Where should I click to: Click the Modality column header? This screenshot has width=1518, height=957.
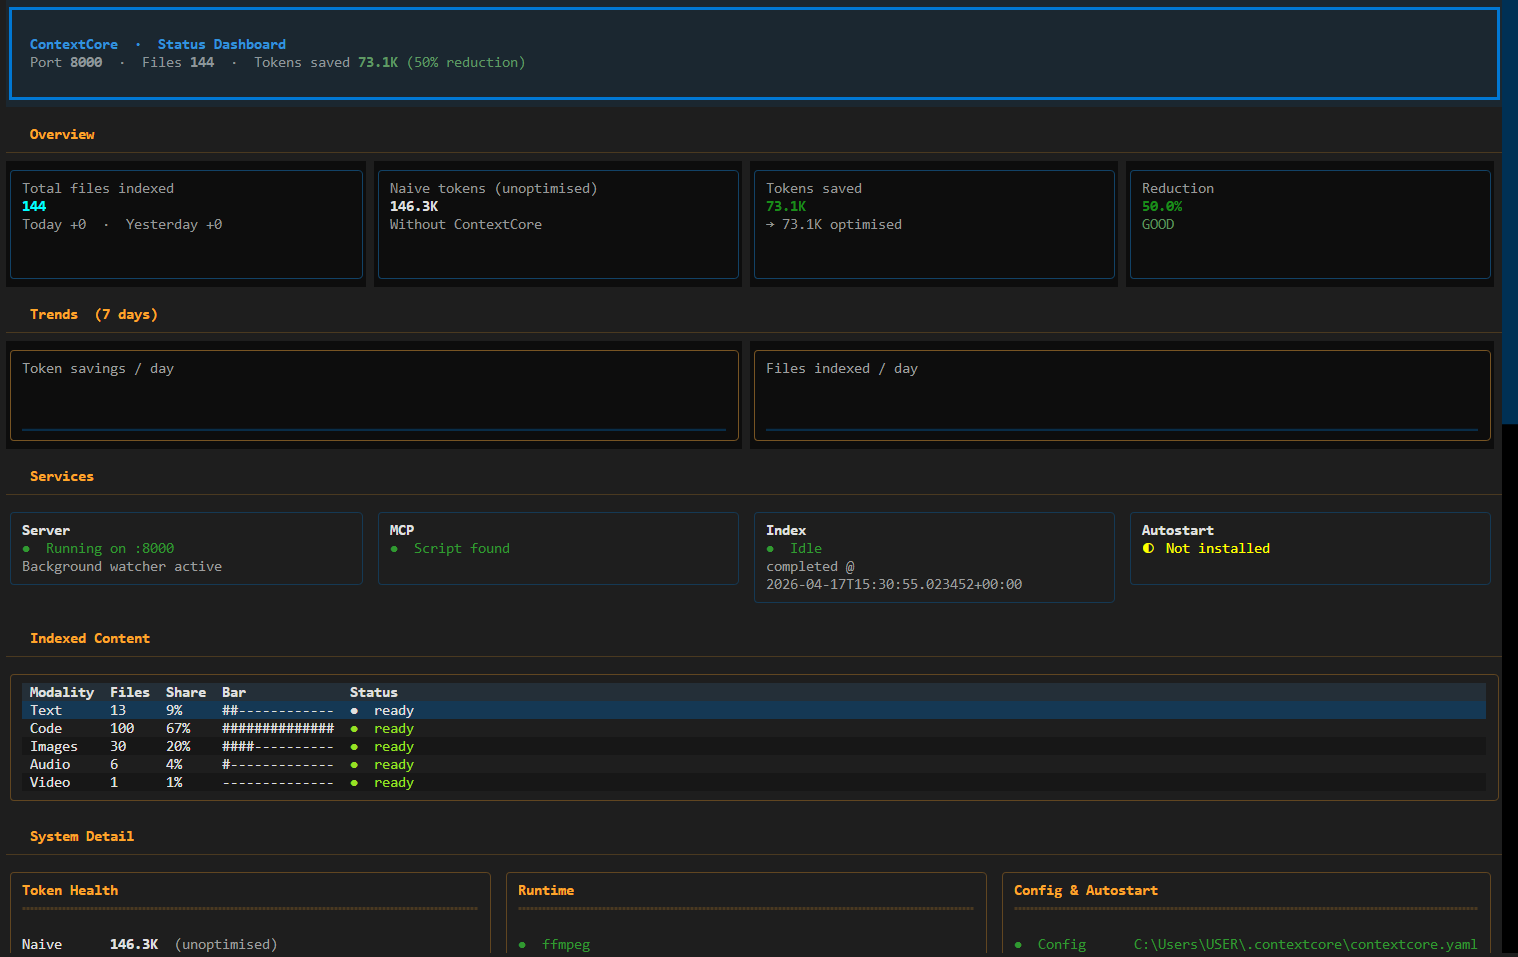(x=62, y=692)
